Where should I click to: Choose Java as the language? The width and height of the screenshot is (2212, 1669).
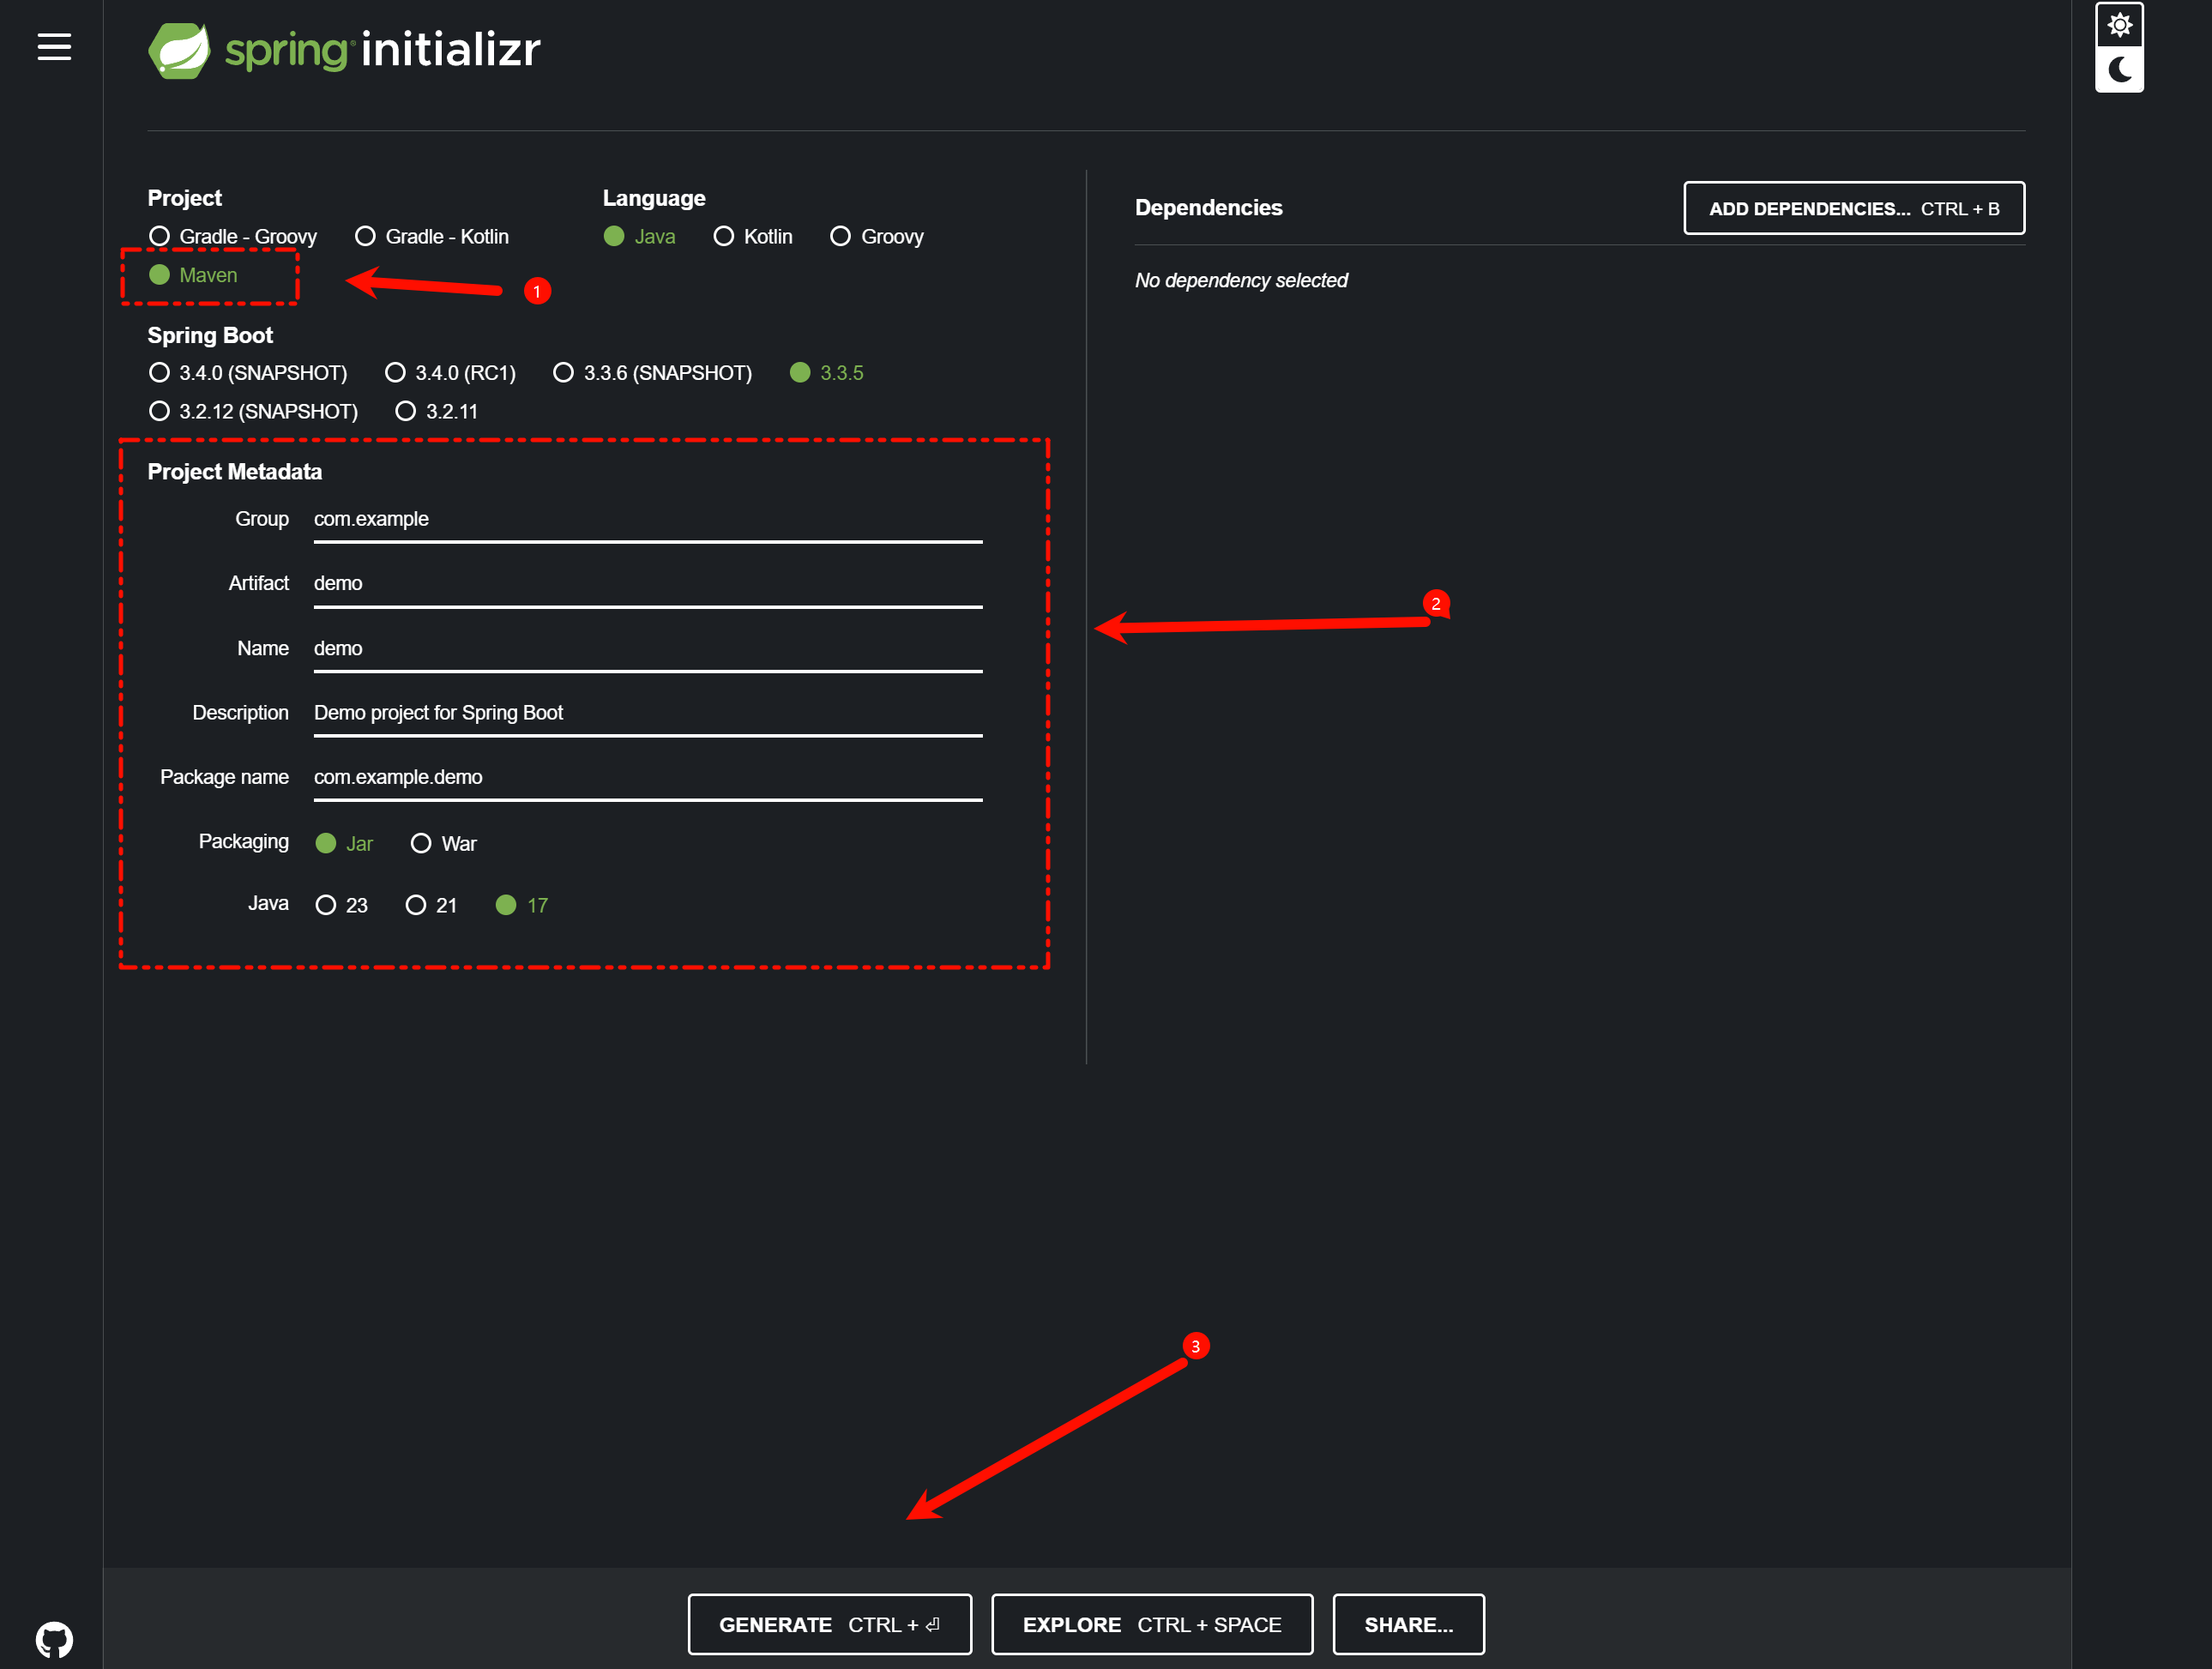tap(640, 236)
